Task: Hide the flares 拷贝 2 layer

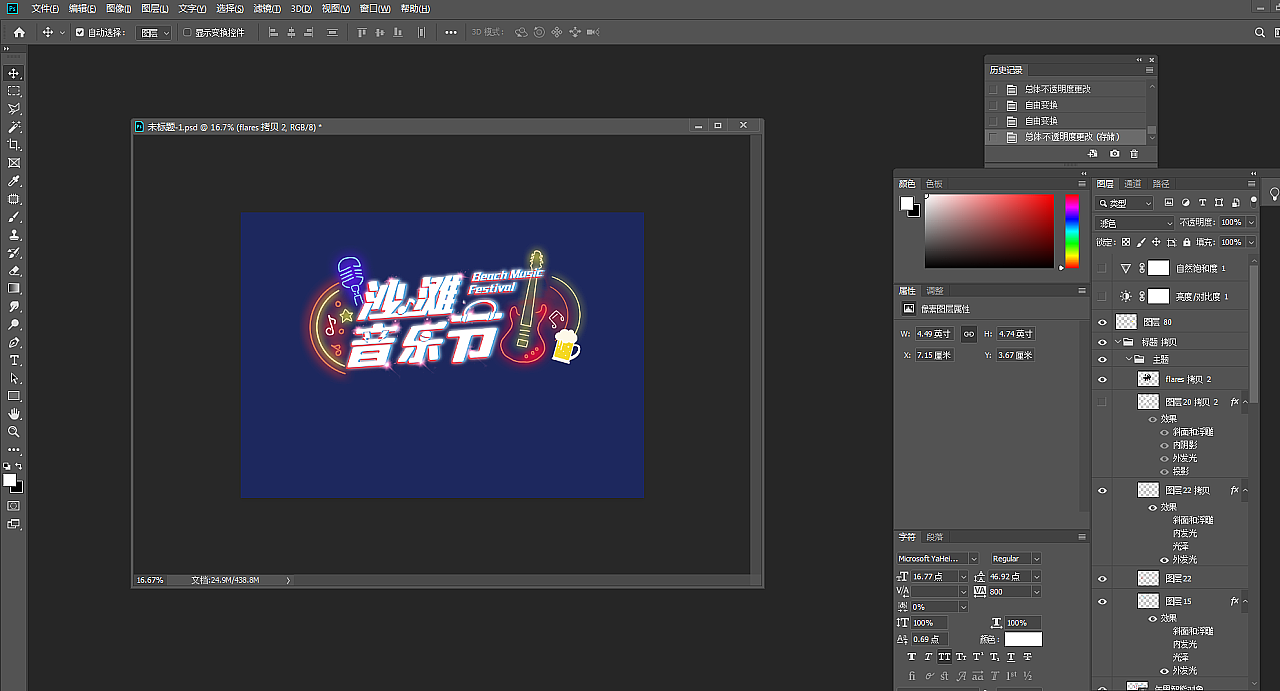Action: tap(1103, 378)
